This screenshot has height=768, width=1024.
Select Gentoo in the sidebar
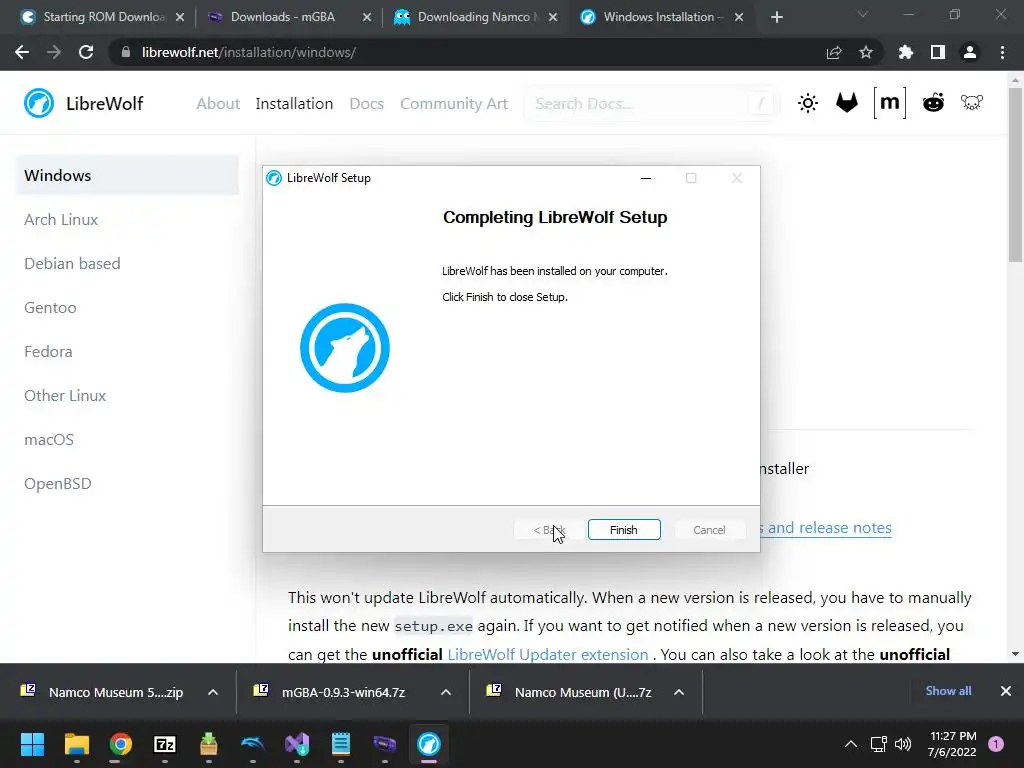point(50,308)
